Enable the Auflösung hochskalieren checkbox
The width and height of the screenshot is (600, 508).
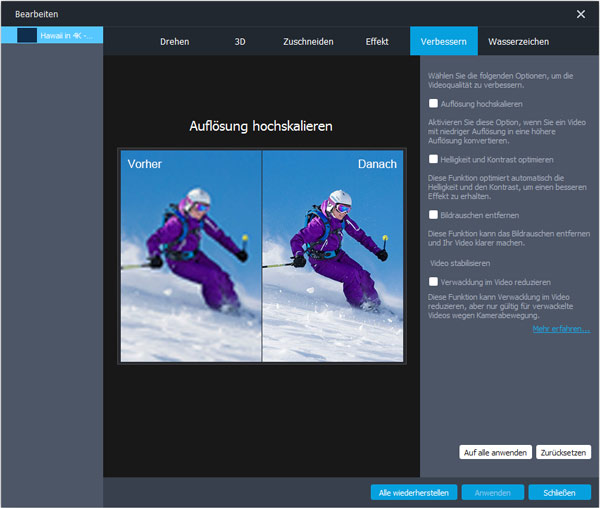432,103
